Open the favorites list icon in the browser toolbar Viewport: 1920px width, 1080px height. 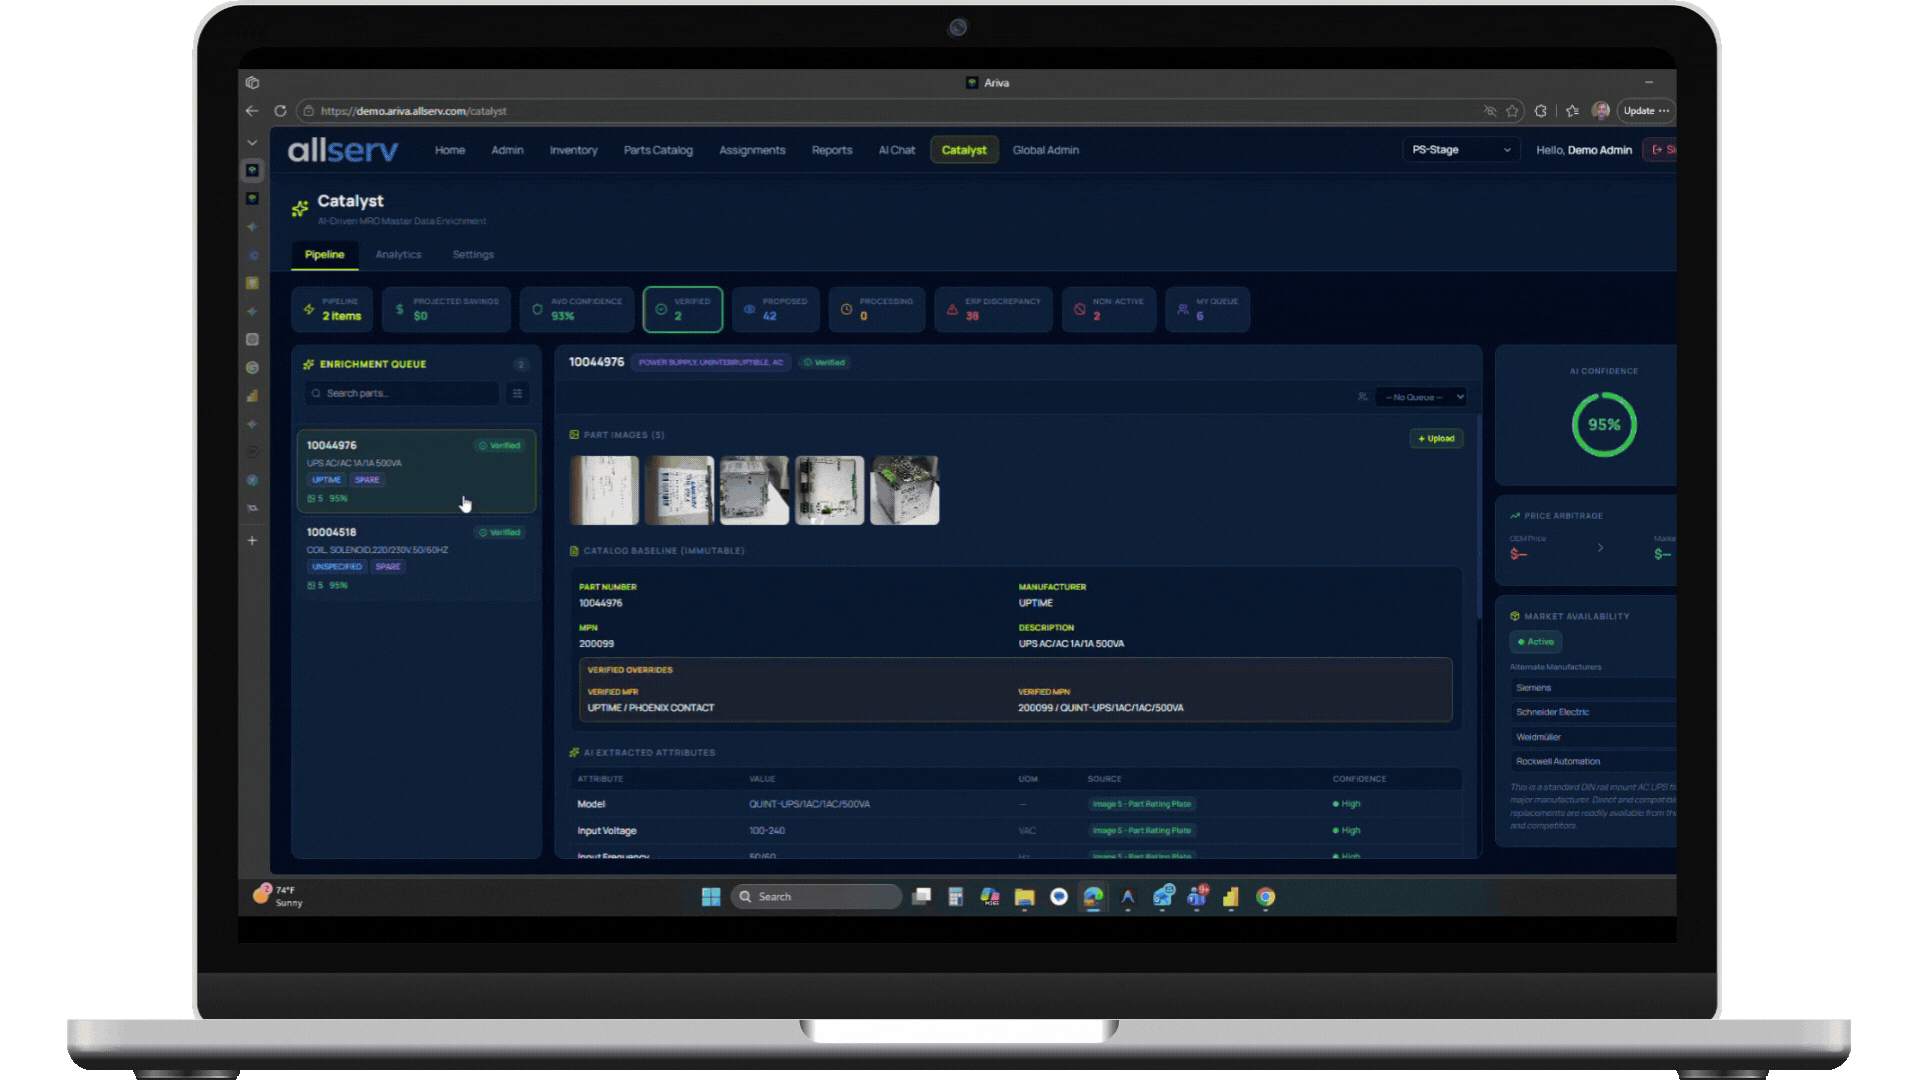tap(1572, 111)
